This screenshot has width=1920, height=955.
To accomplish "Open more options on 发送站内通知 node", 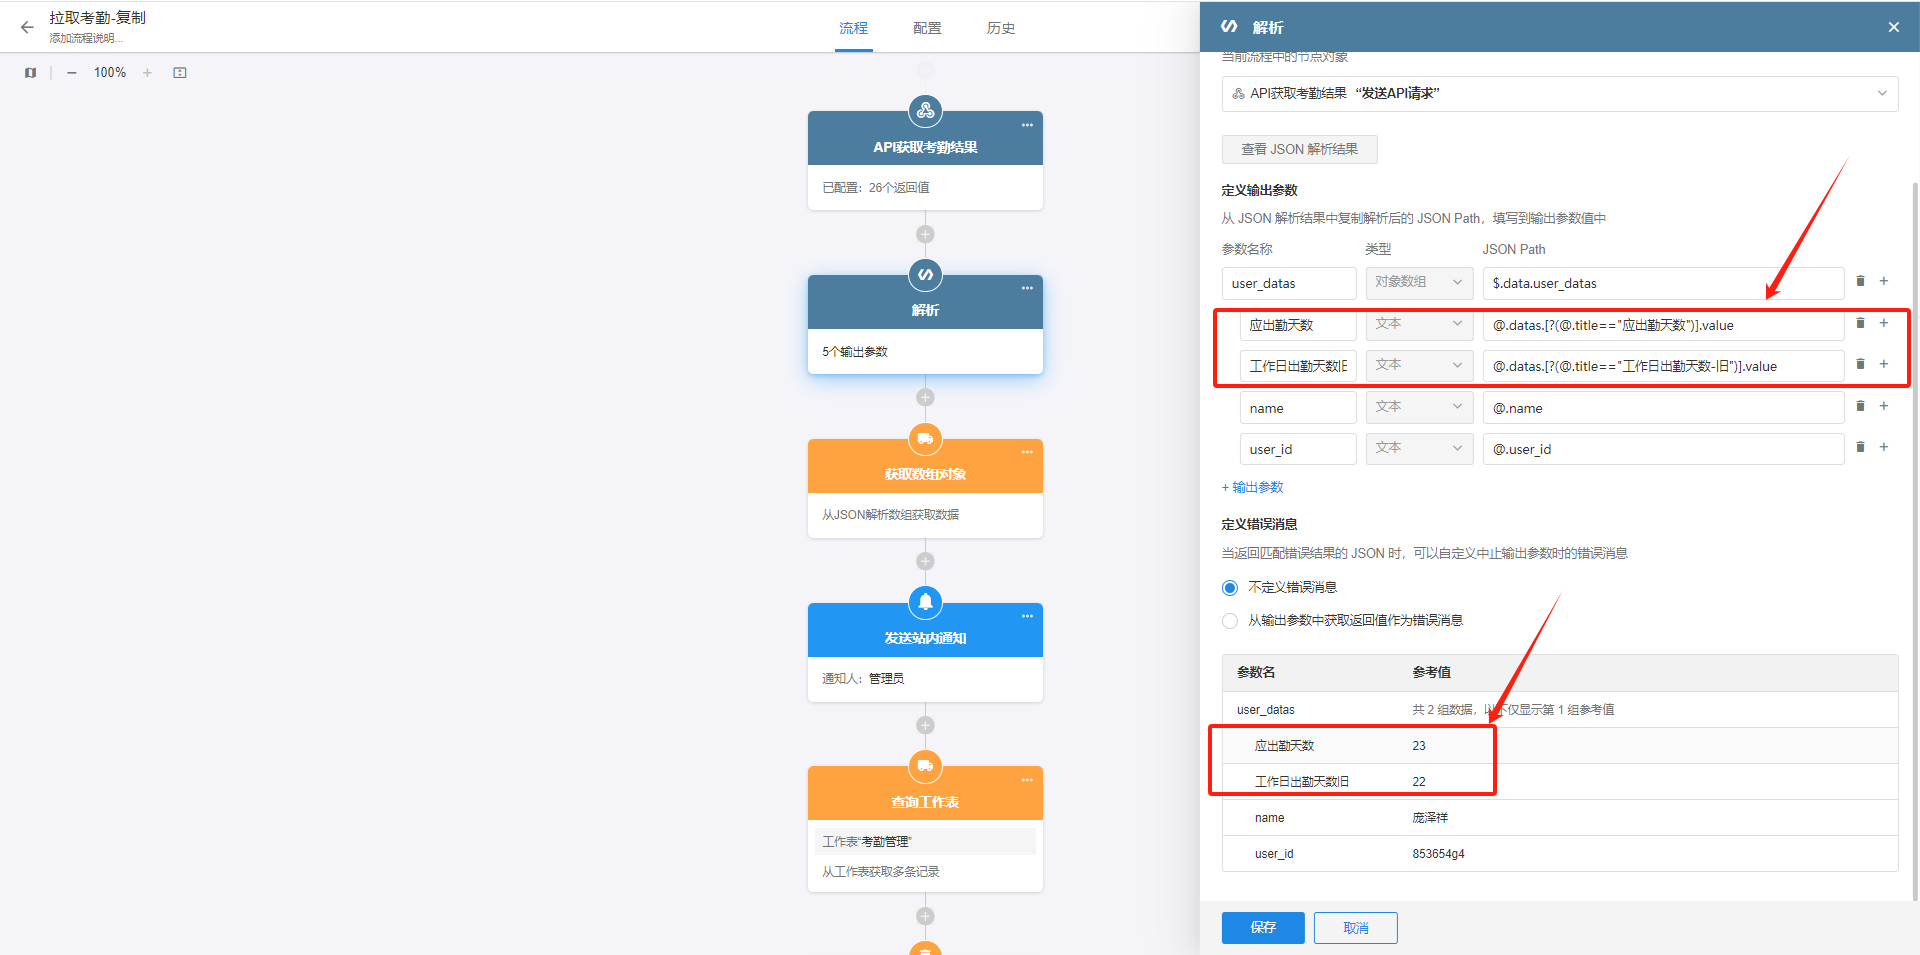I will pyautogui.click(x=1027, y=616).
